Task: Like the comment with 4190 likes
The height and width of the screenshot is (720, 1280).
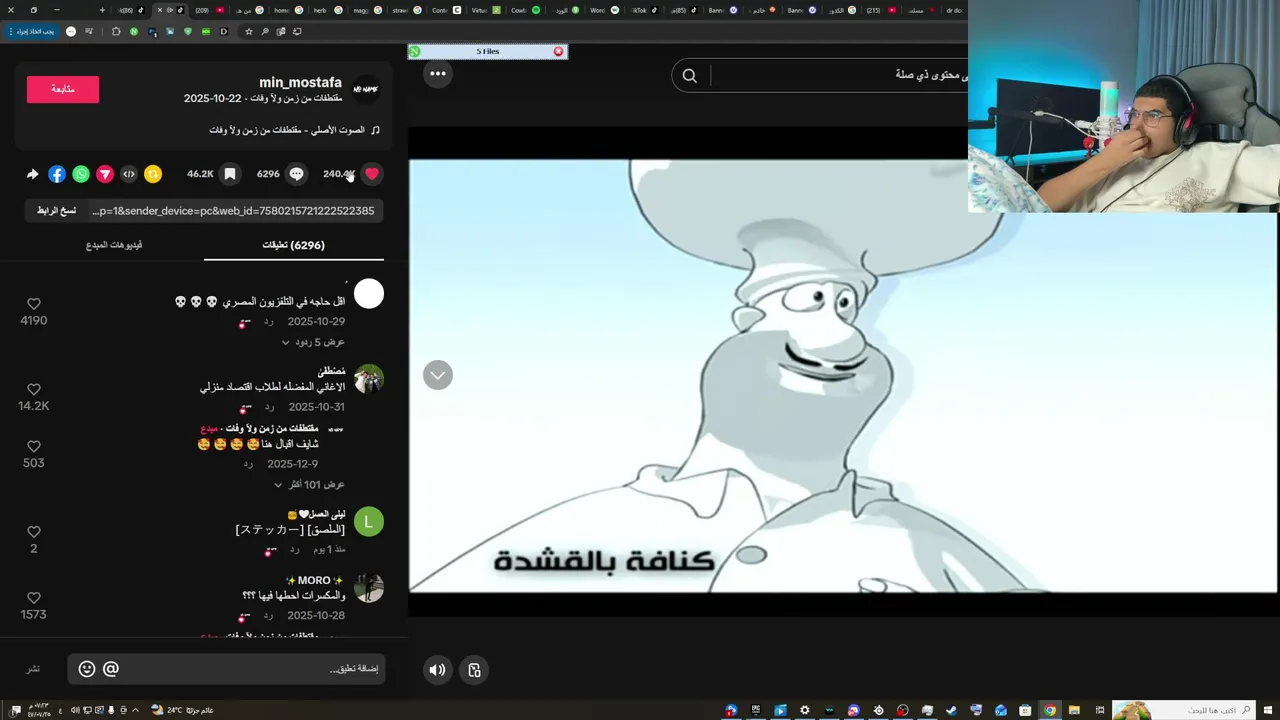Action: click(x=34, y=304)
